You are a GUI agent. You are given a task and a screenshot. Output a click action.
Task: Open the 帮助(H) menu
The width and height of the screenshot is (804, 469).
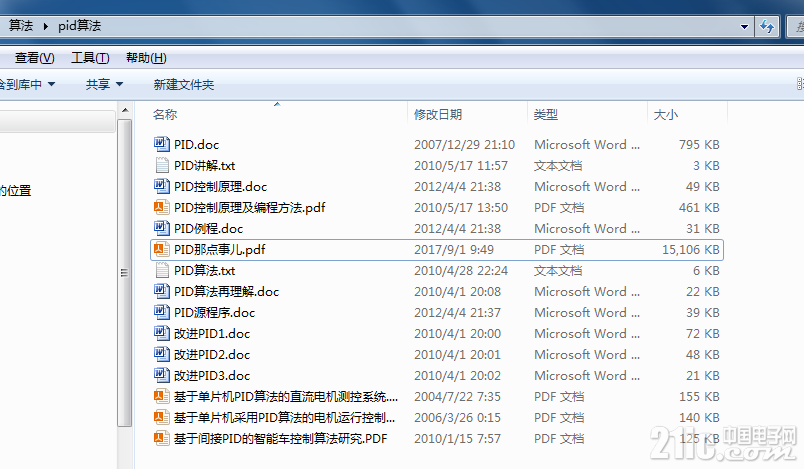[146, 58]
